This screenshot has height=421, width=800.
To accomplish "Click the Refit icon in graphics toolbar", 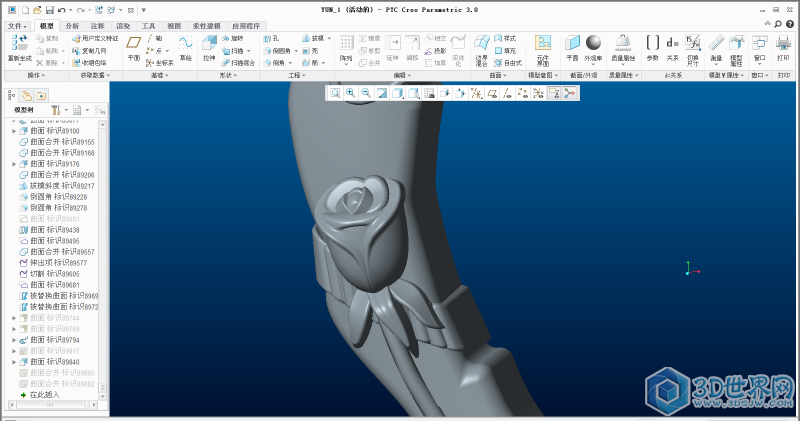I will pyautogui.click(x=335, y=93).
